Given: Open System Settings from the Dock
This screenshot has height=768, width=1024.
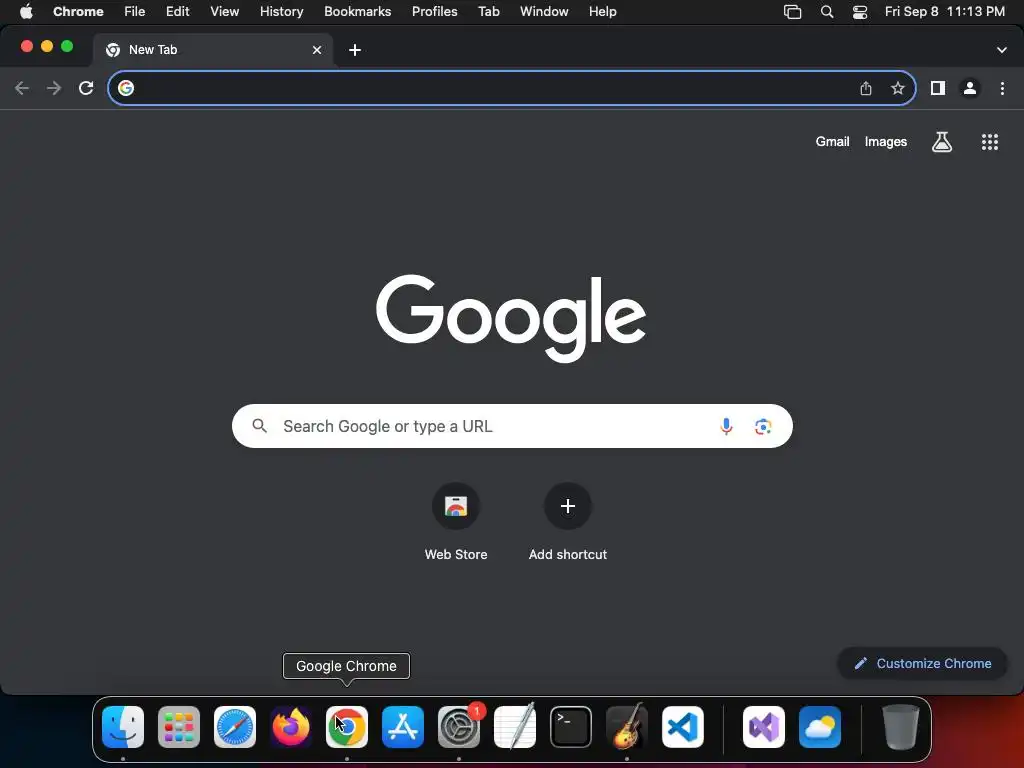Looking at the screenshot, I should 458,727.
